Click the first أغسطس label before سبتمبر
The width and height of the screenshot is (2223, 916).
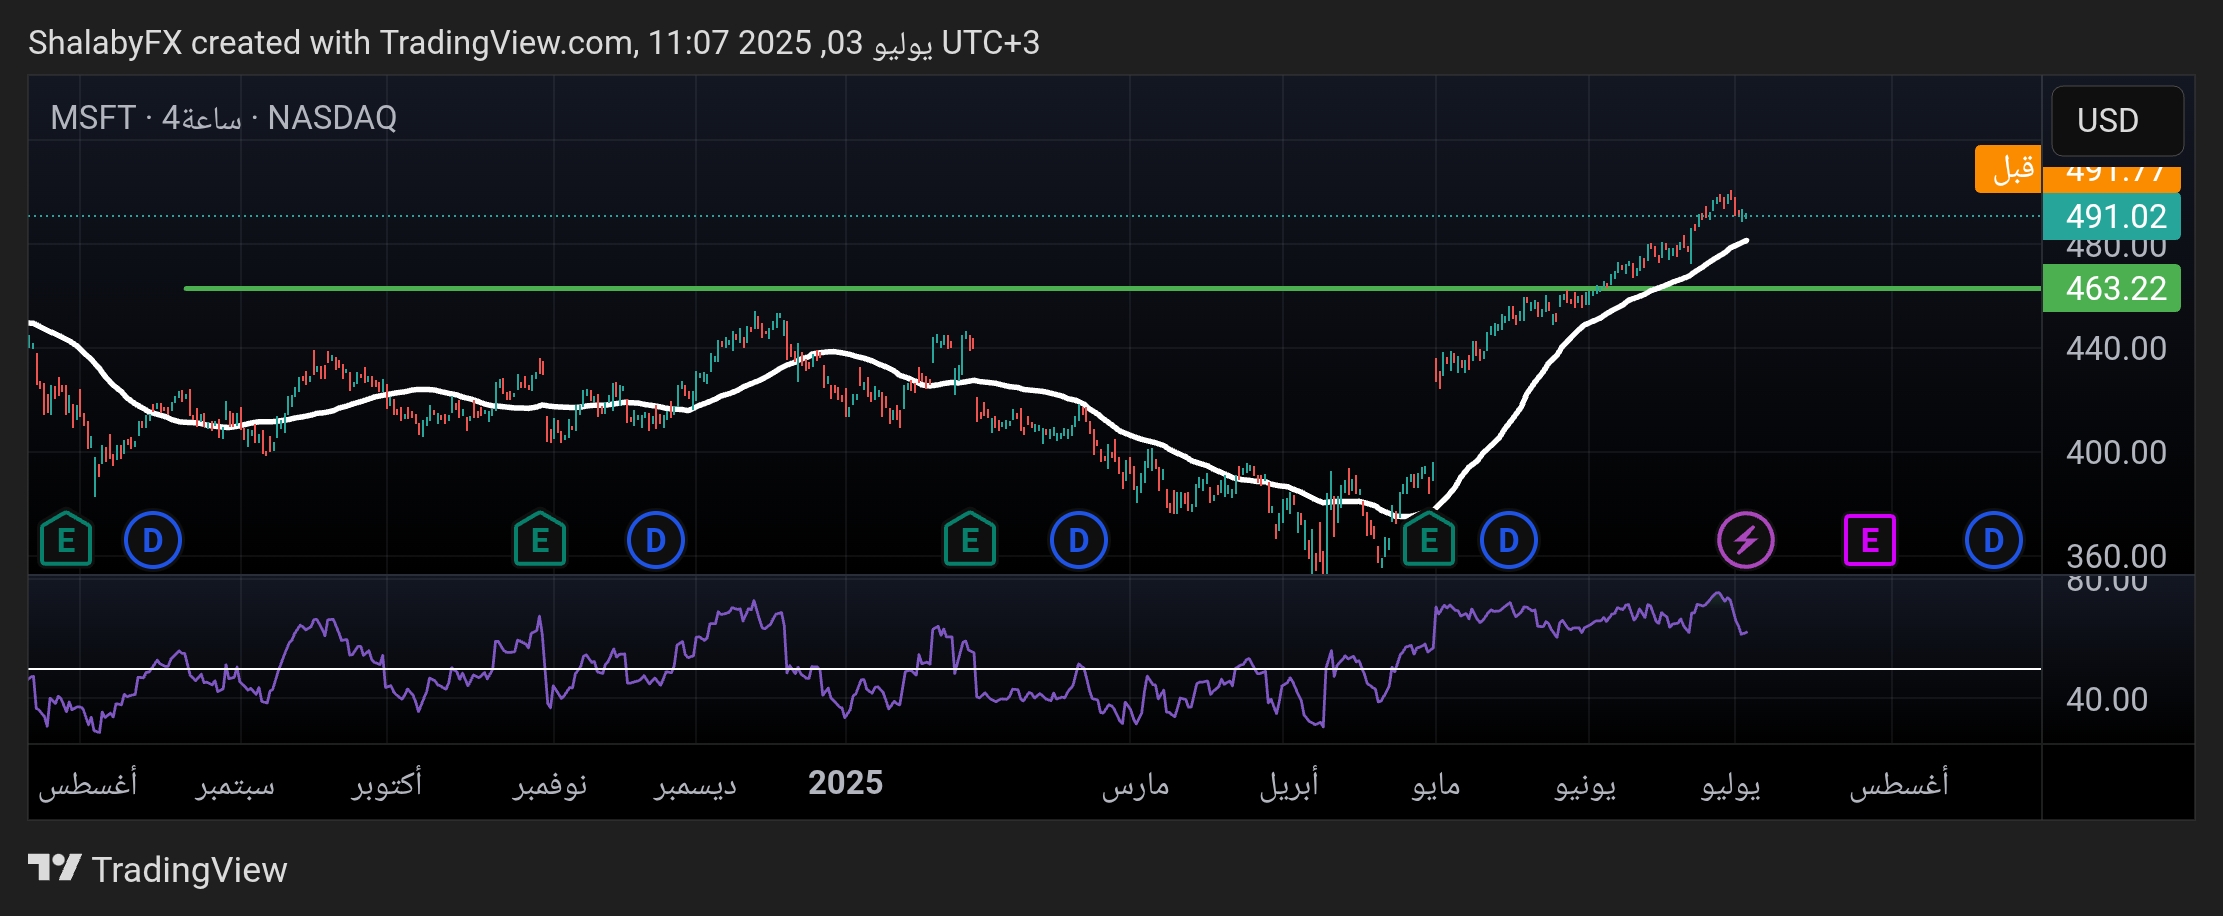(x=88, y=785)
